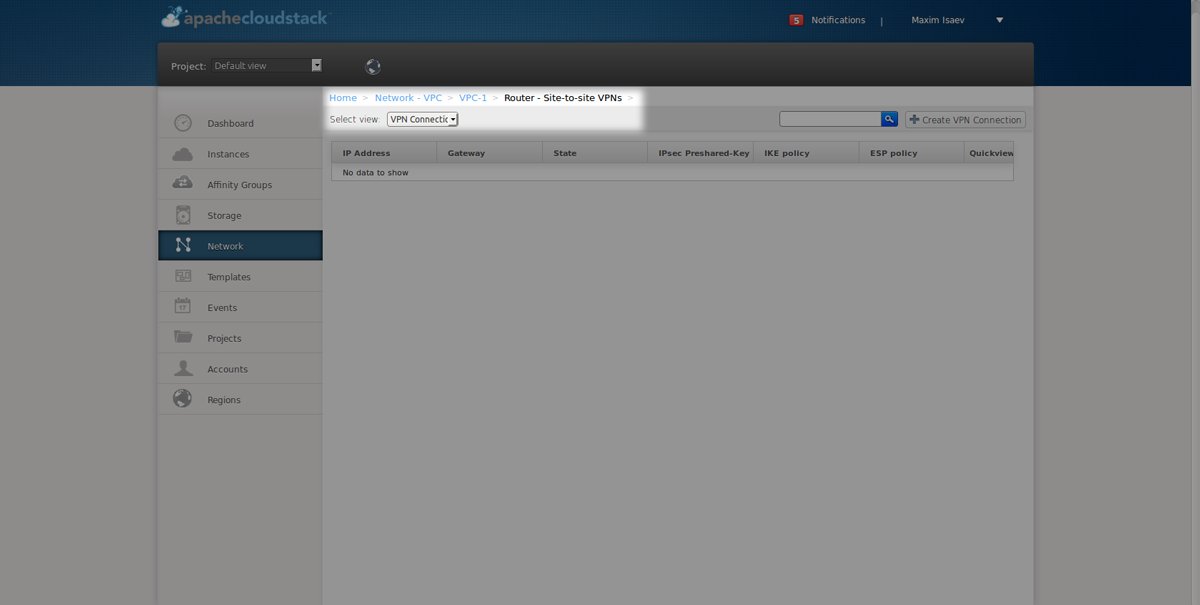The image size is (1200, 605).
Task: Open Affinity Groups using its sidebar icon
Action: coord(182,184)
